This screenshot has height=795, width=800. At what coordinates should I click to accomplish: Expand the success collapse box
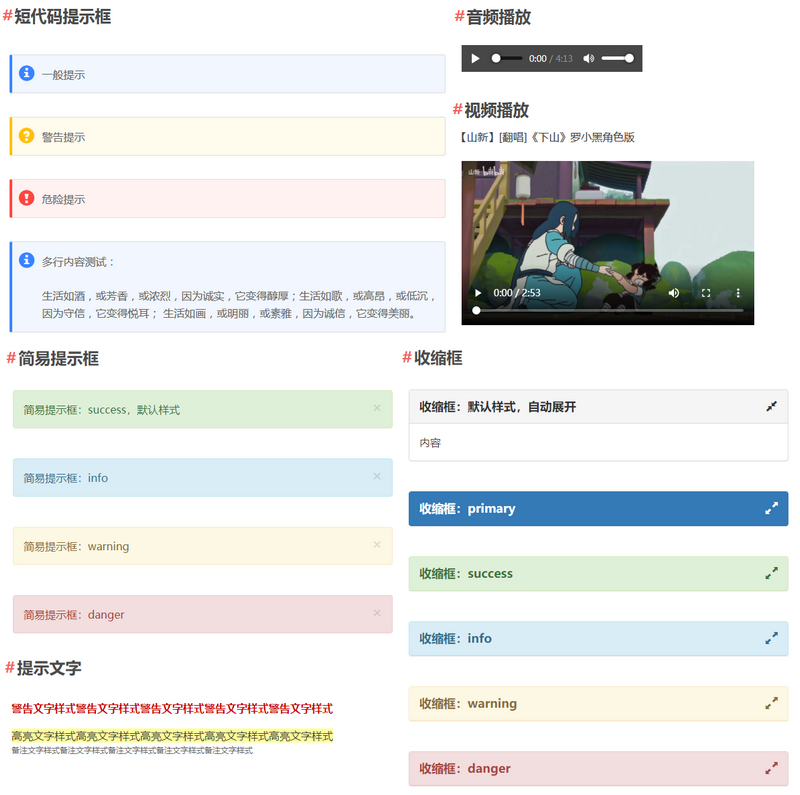point(770,573)
